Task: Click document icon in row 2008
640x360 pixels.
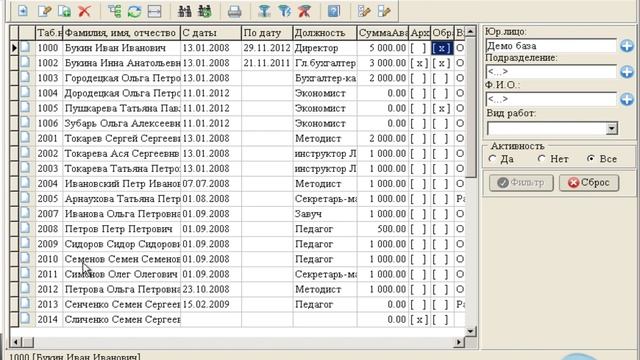Action: point(25,228)
